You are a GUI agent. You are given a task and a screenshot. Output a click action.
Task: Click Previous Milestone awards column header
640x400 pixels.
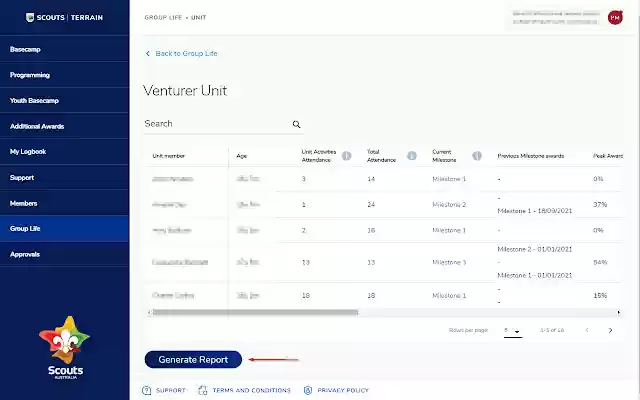530,156
